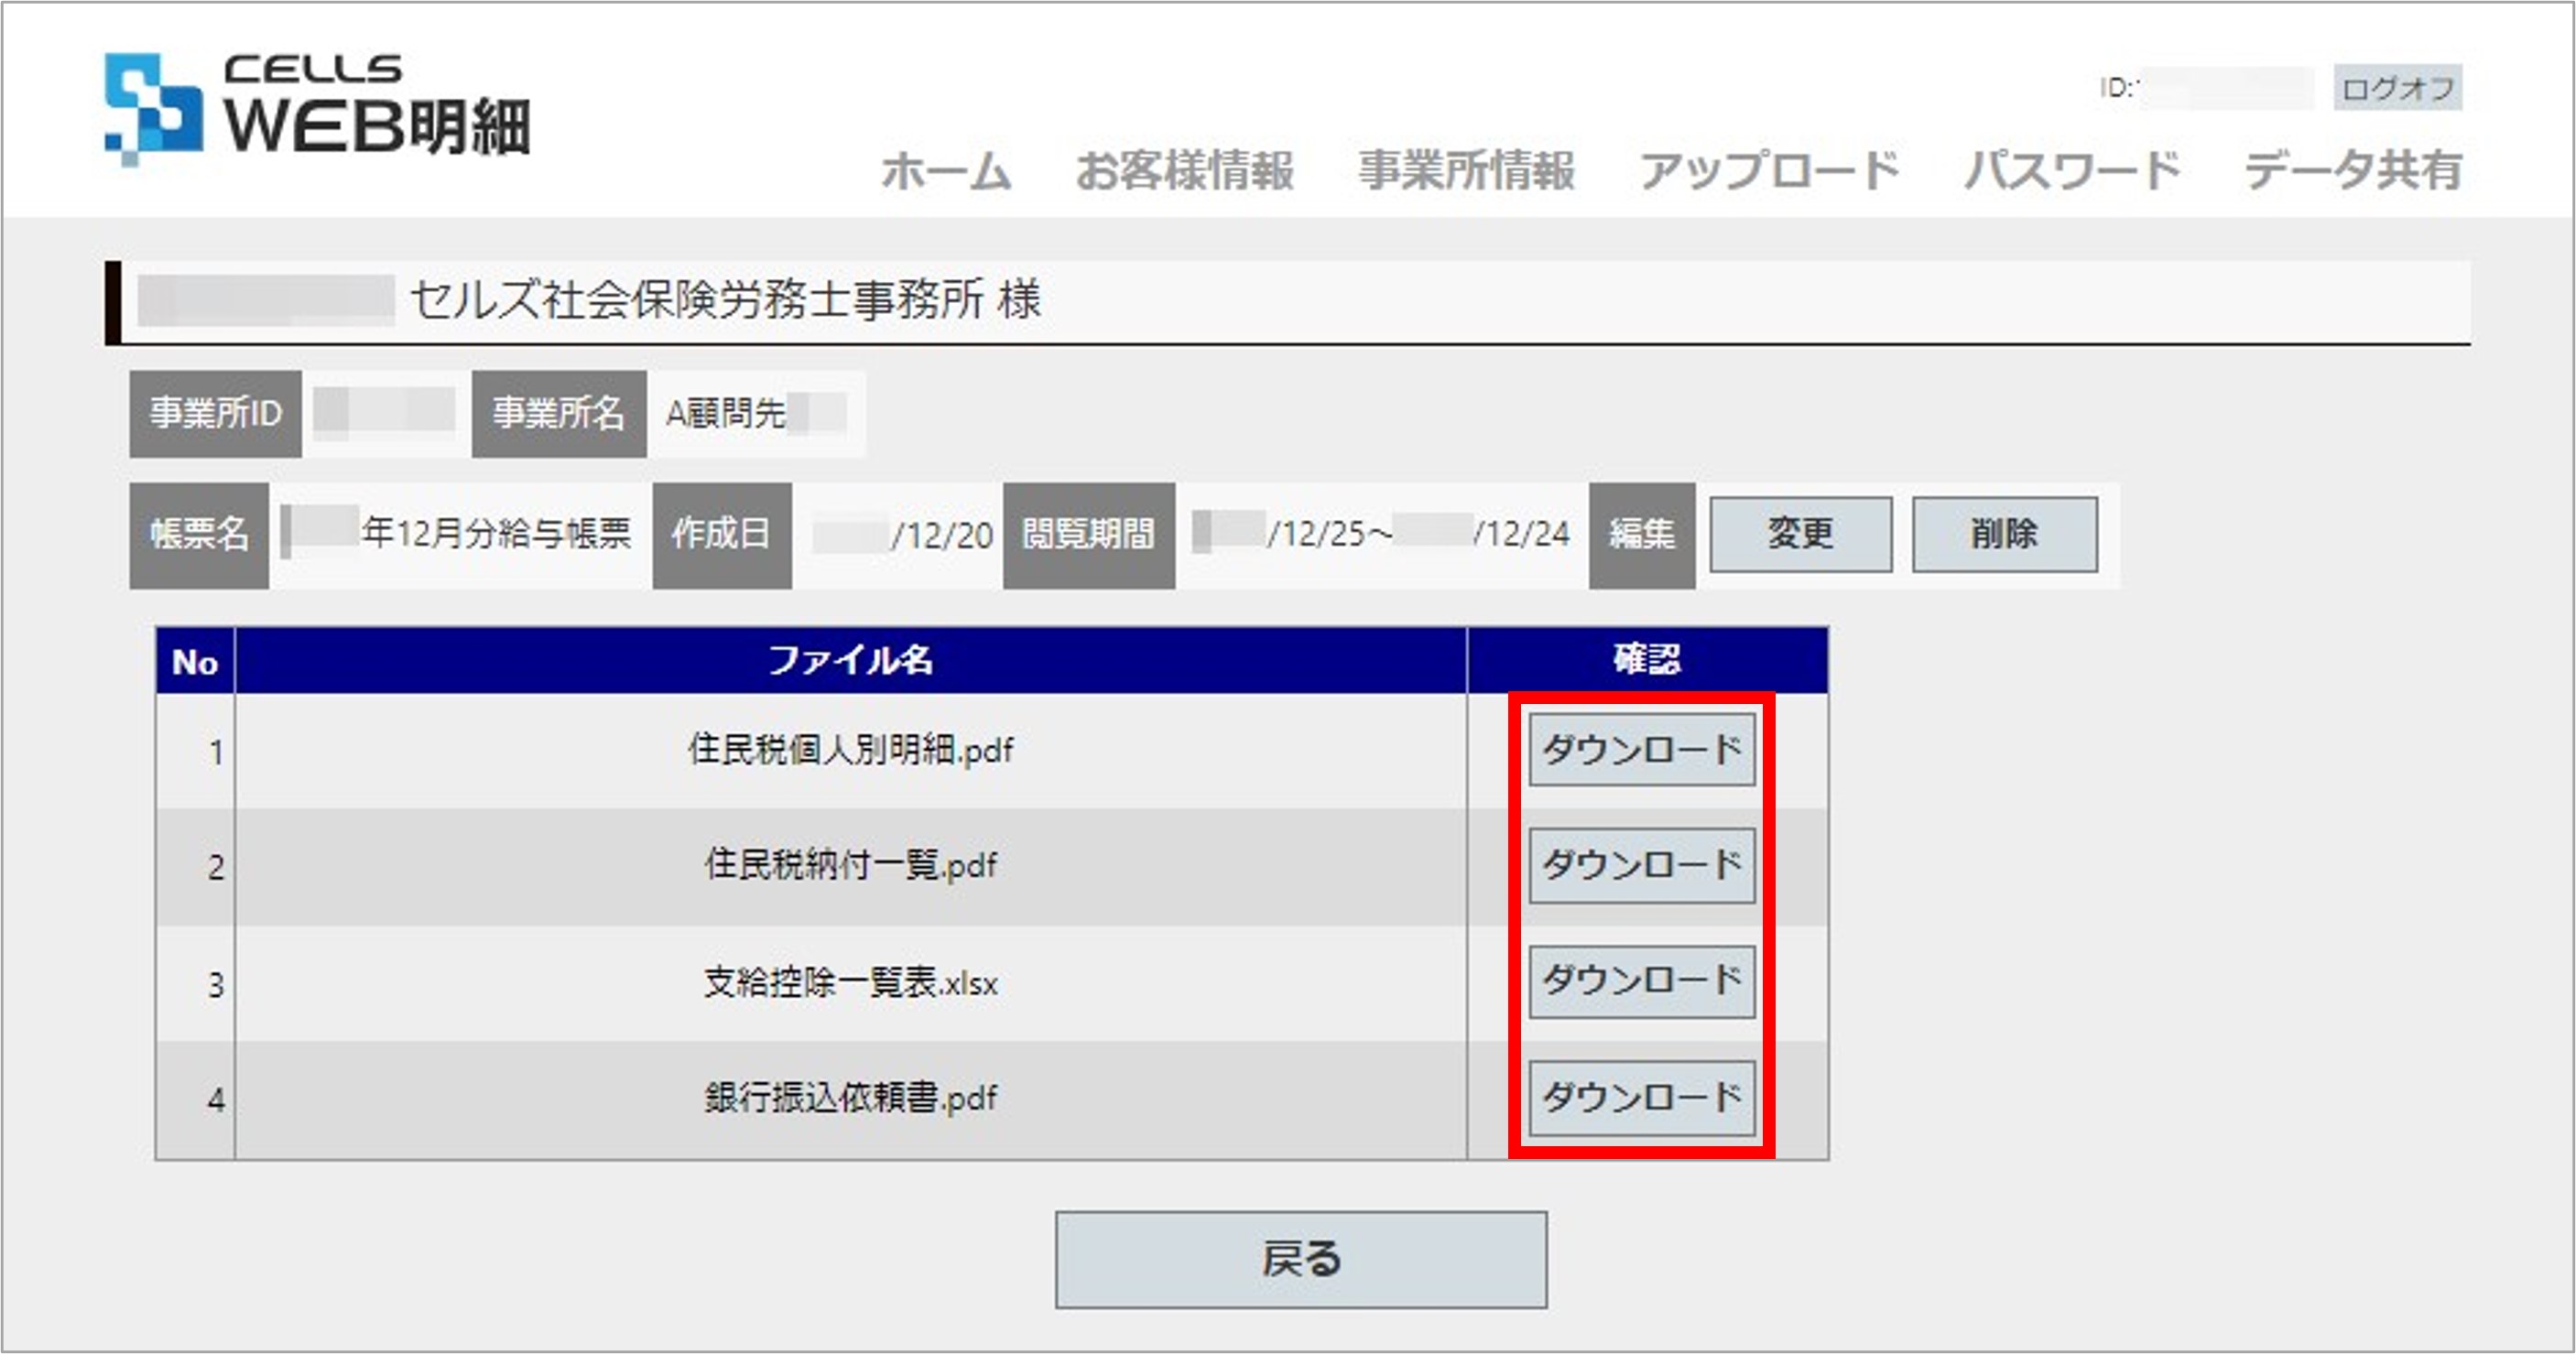Click the 変更 edit button
Image resolution: width=2576 pixels, height=1354 pixels.
(x=1800, y=534)
